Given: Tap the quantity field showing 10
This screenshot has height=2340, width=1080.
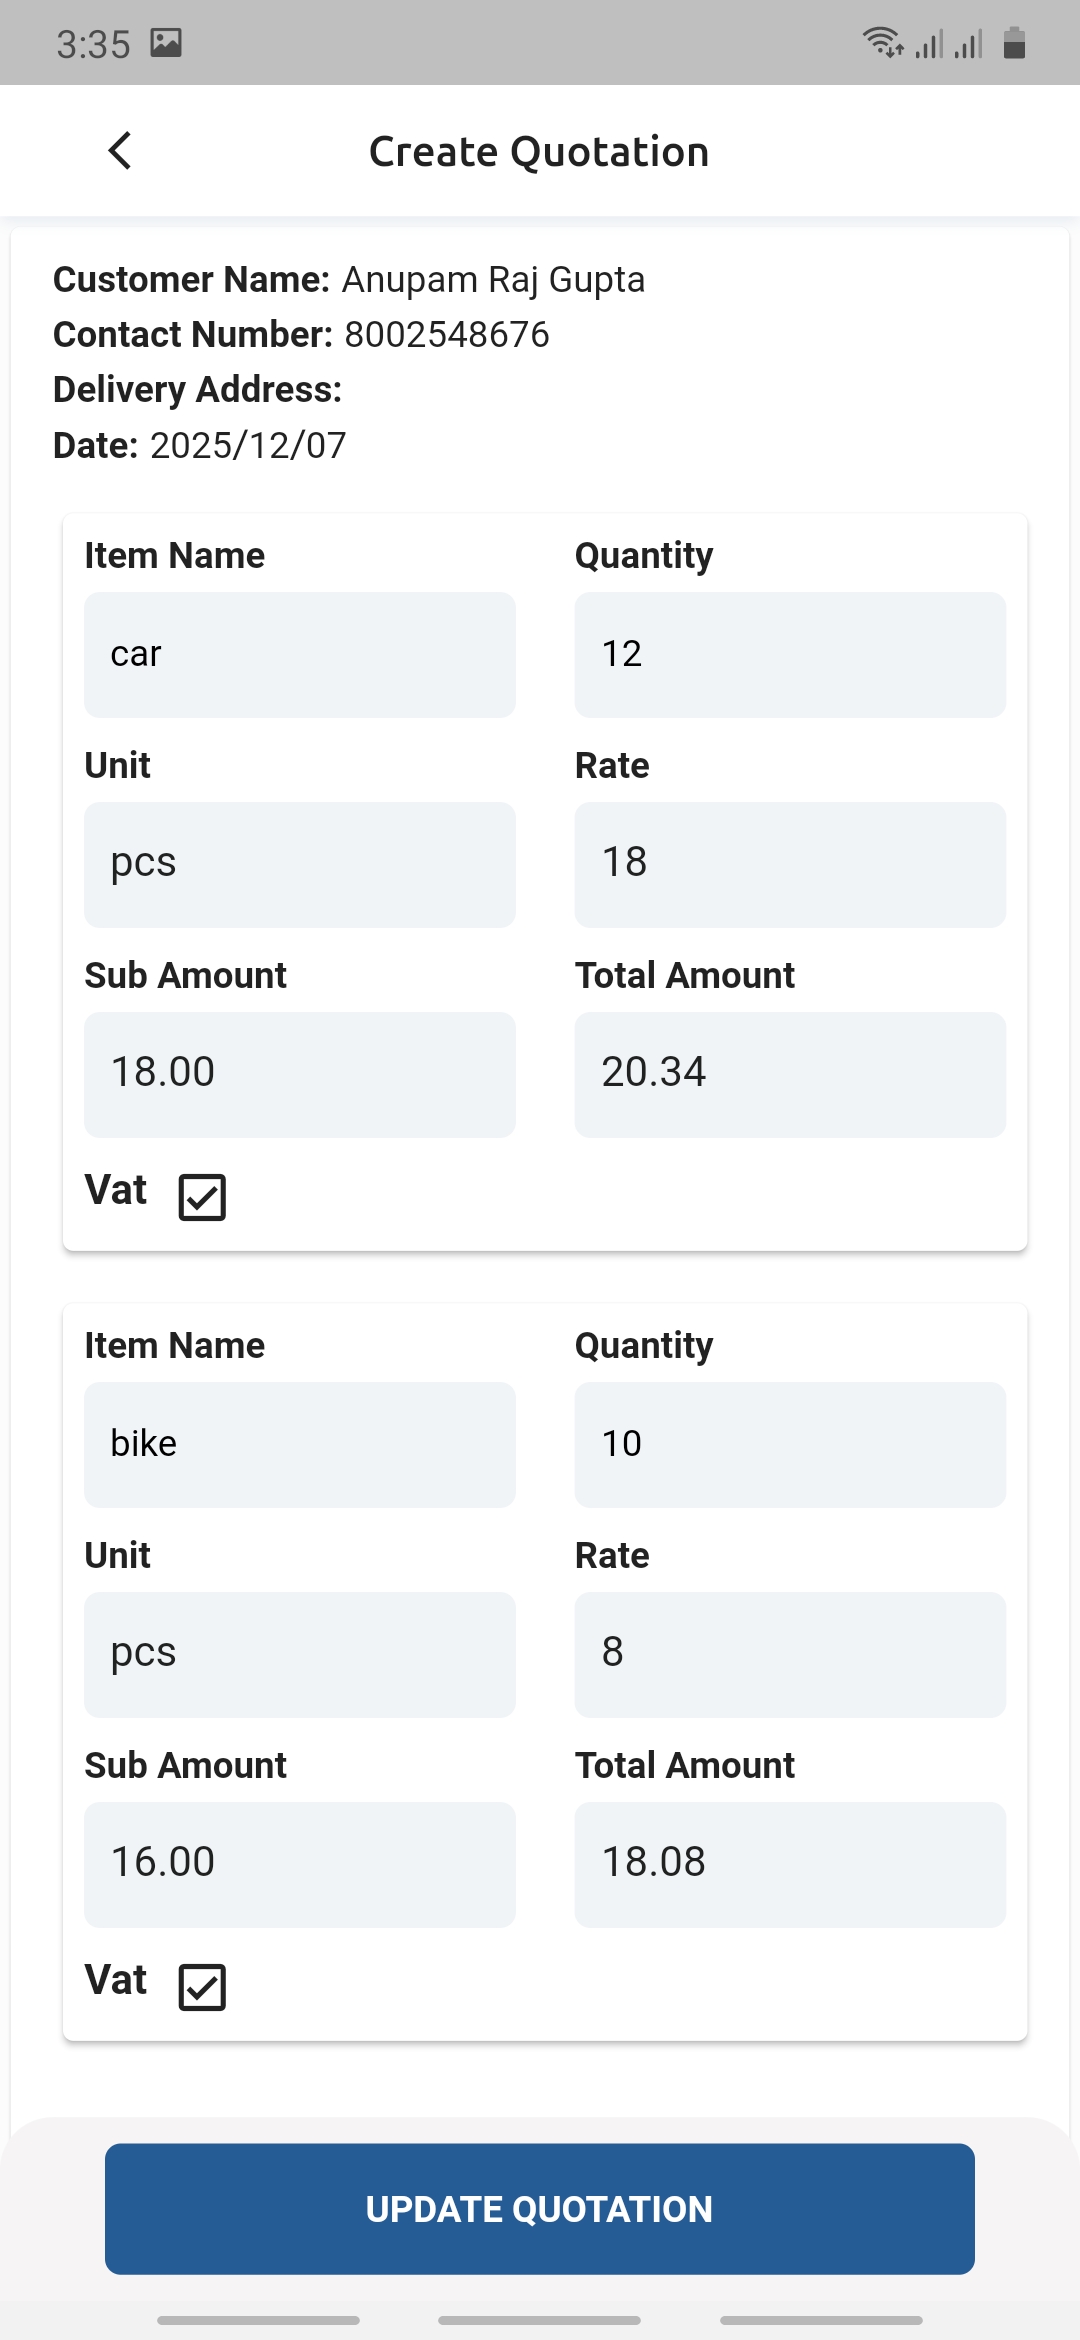Looking at the screenshot, I should pyautogui.click(x=790, y=1445).
